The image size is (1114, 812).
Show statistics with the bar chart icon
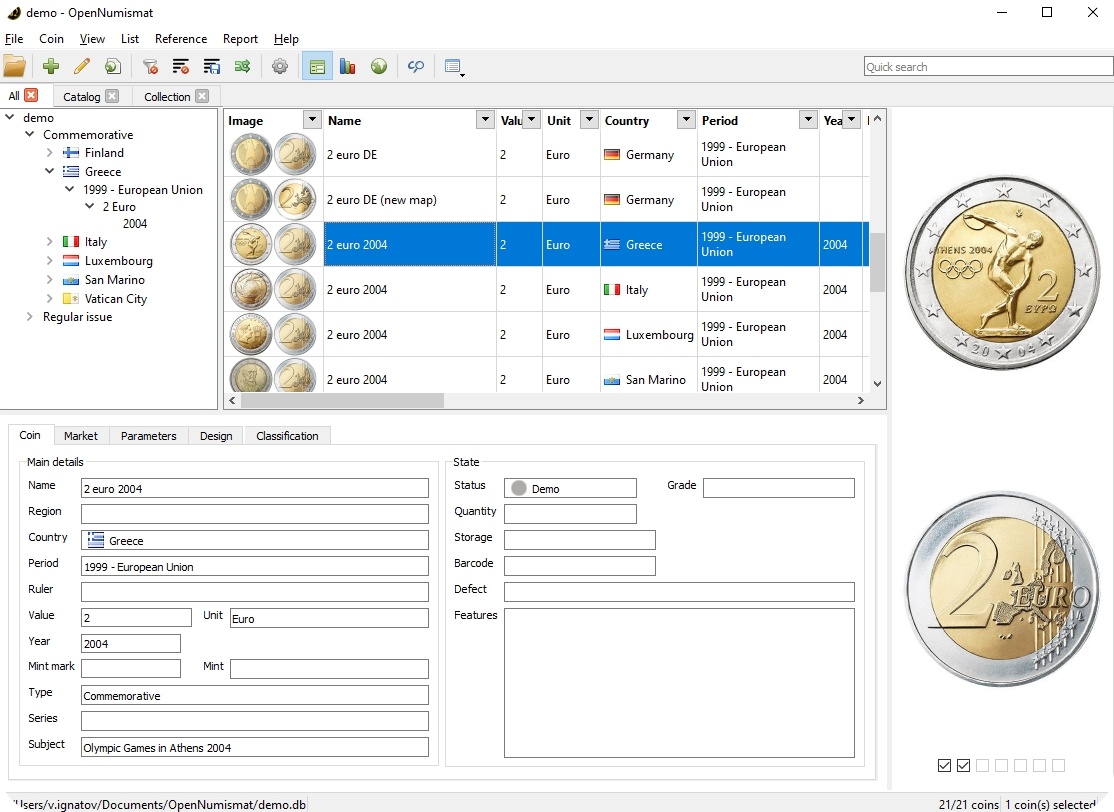pos(347,67)
